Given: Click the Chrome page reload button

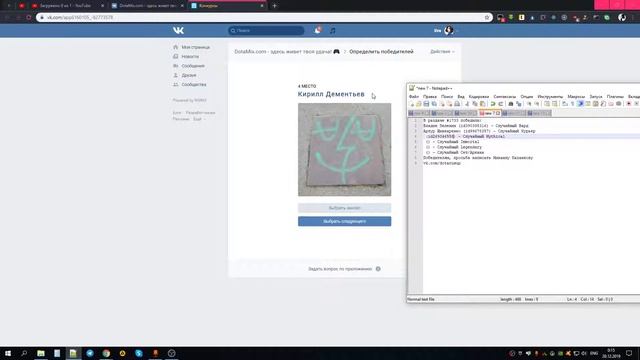Looking at the screenshot, I should (29, 18).
